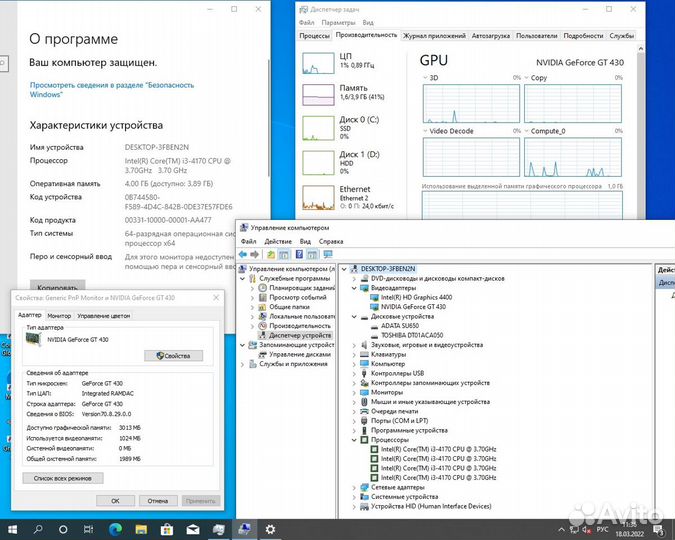Collapse the Disk drives category
The image size is (675, 540).
(x=354, y=317)
